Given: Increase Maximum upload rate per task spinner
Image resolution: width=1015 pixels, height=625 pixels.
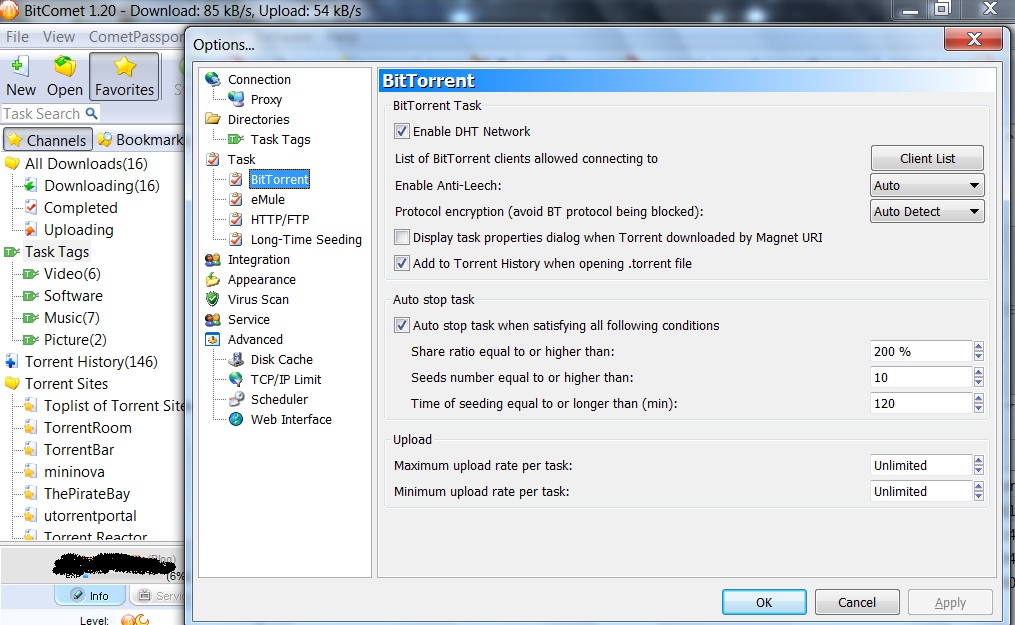Looking at the screenshot, I should pyautogui.click(x=978, y=460).
